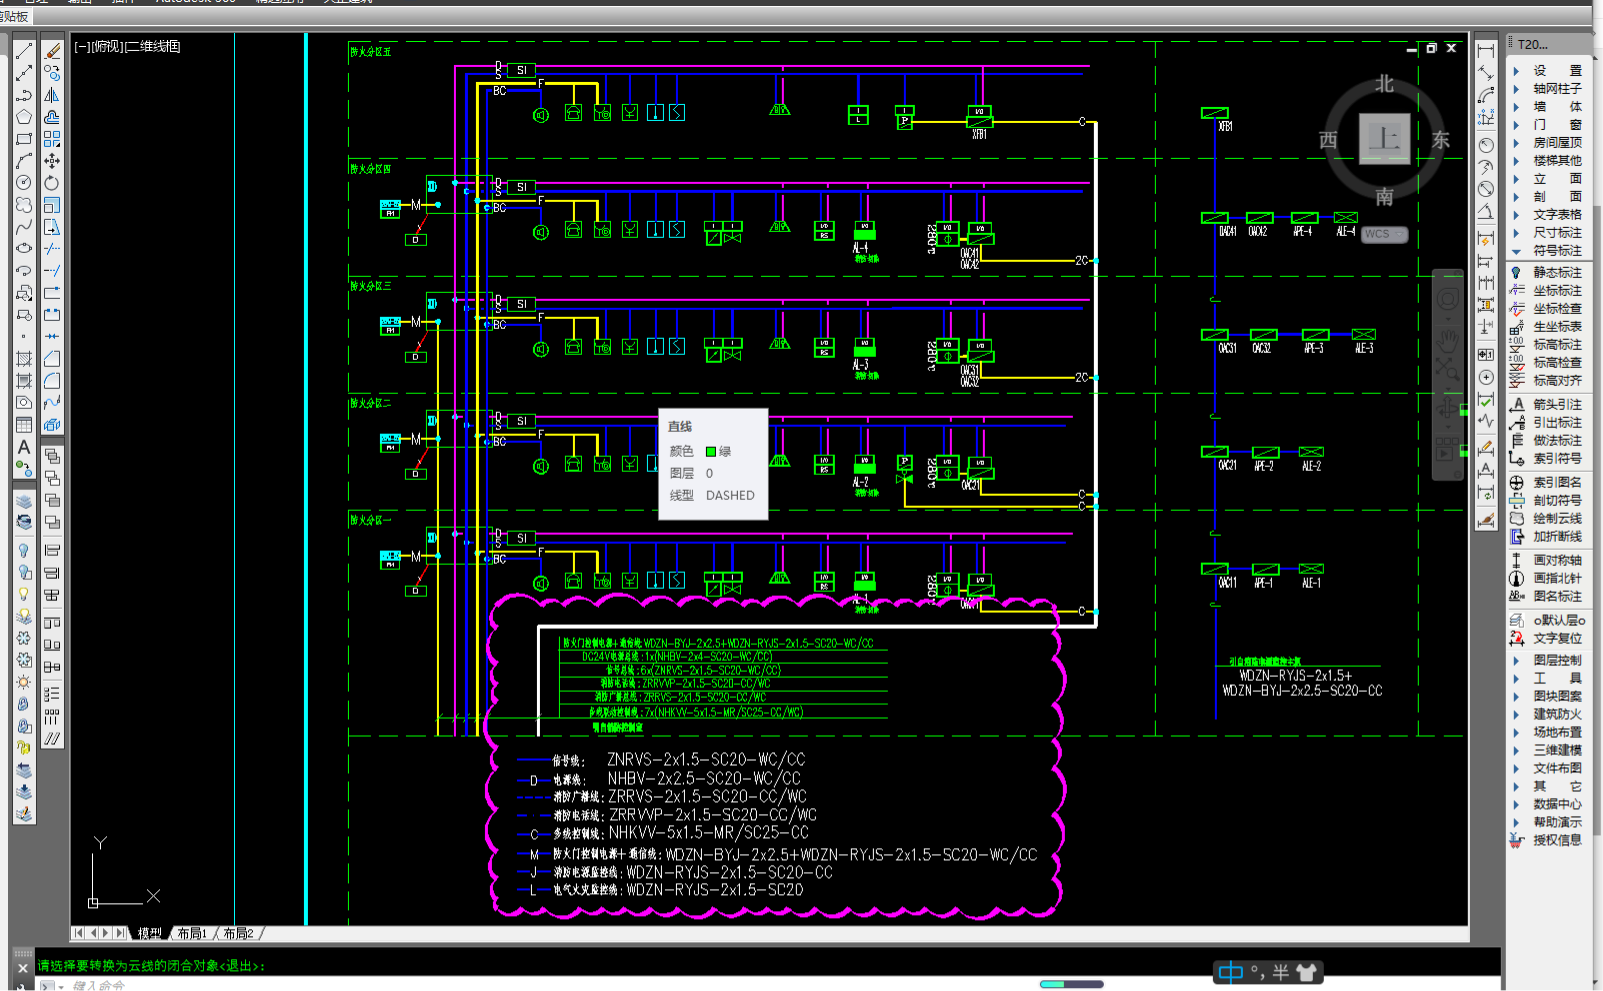Click 北 on the ViewCube compass
Image resolution: width=1603 pixels, height=991 pixels.
tap(1384, 84)
